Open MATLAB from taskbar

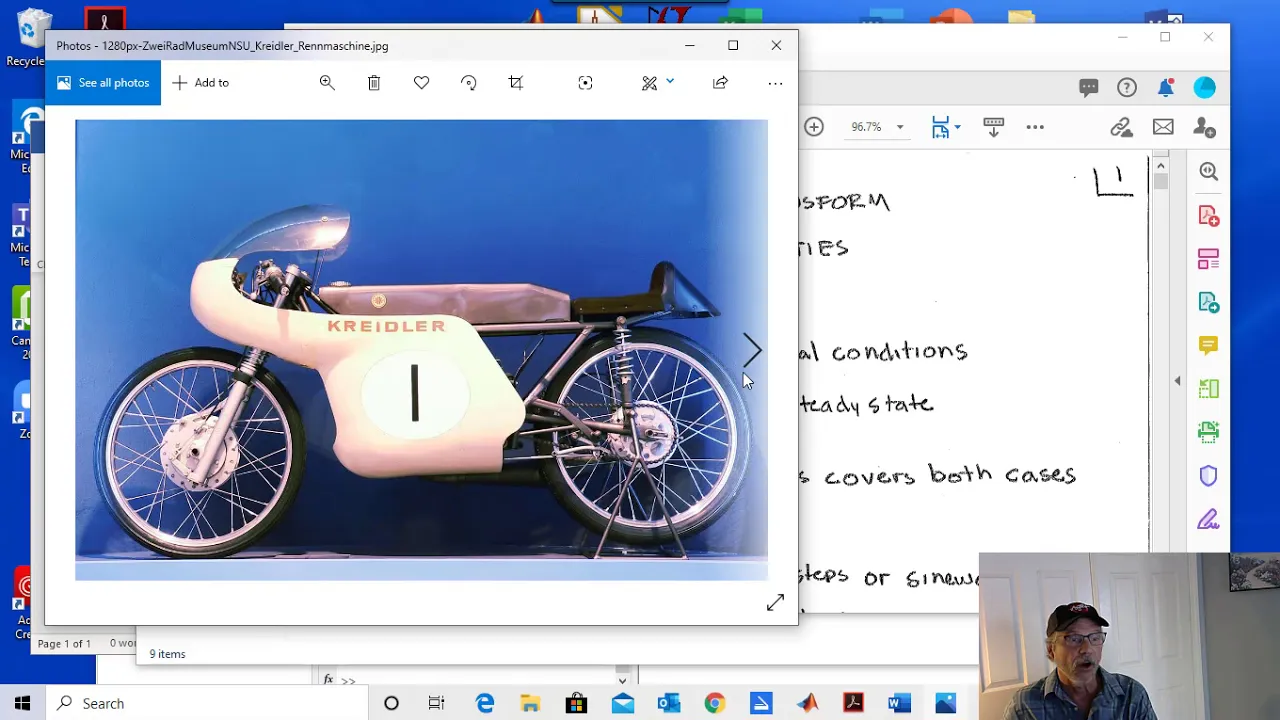(x=807, y=703)
